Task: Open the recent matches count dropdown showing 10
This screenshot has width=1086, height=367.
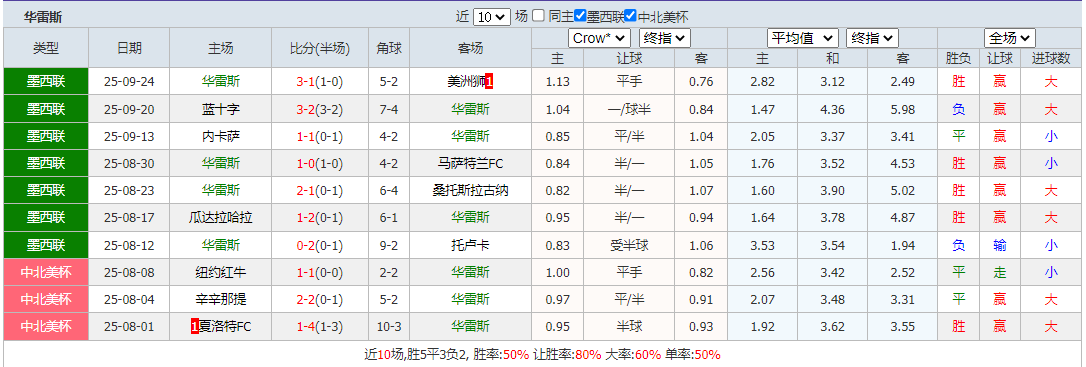Action: (x=492, y=17)
